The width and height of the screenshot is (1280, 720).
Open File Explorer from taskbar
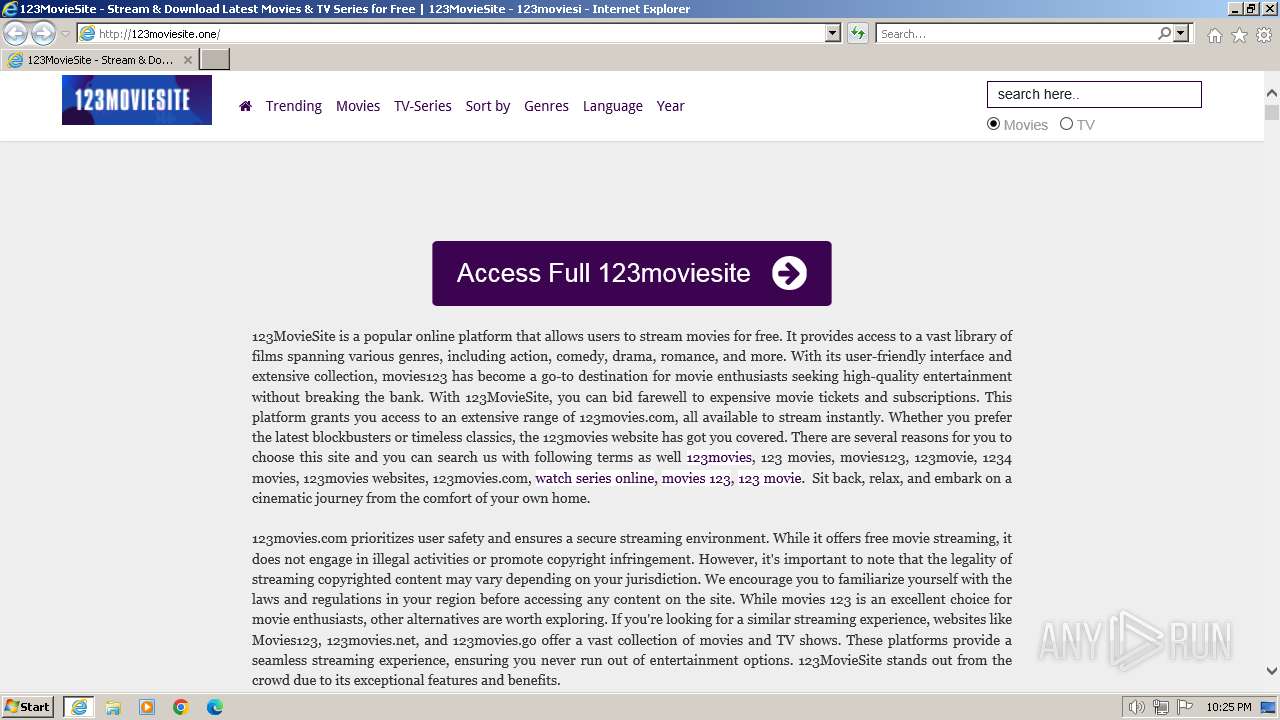[x=113, y=707]
